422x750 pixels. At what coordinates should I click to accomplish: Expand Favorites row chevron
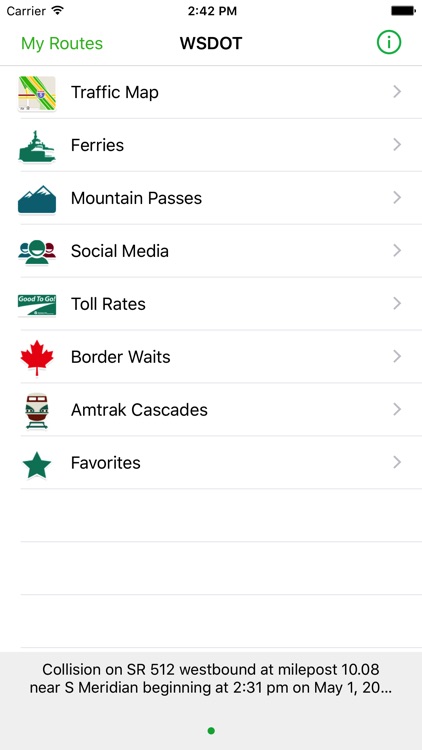pos(397,463)
